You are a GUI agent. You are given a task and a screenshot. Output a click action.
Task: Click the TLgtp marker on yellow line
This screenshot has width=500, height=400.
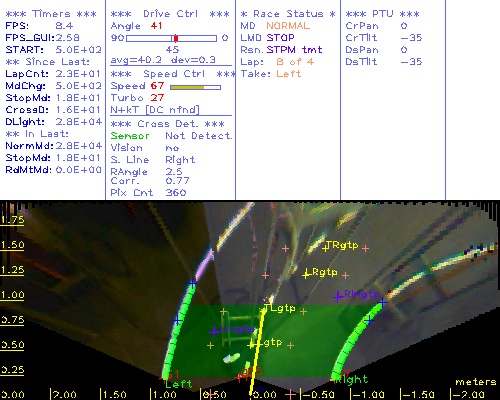click(x=266, y=308)
